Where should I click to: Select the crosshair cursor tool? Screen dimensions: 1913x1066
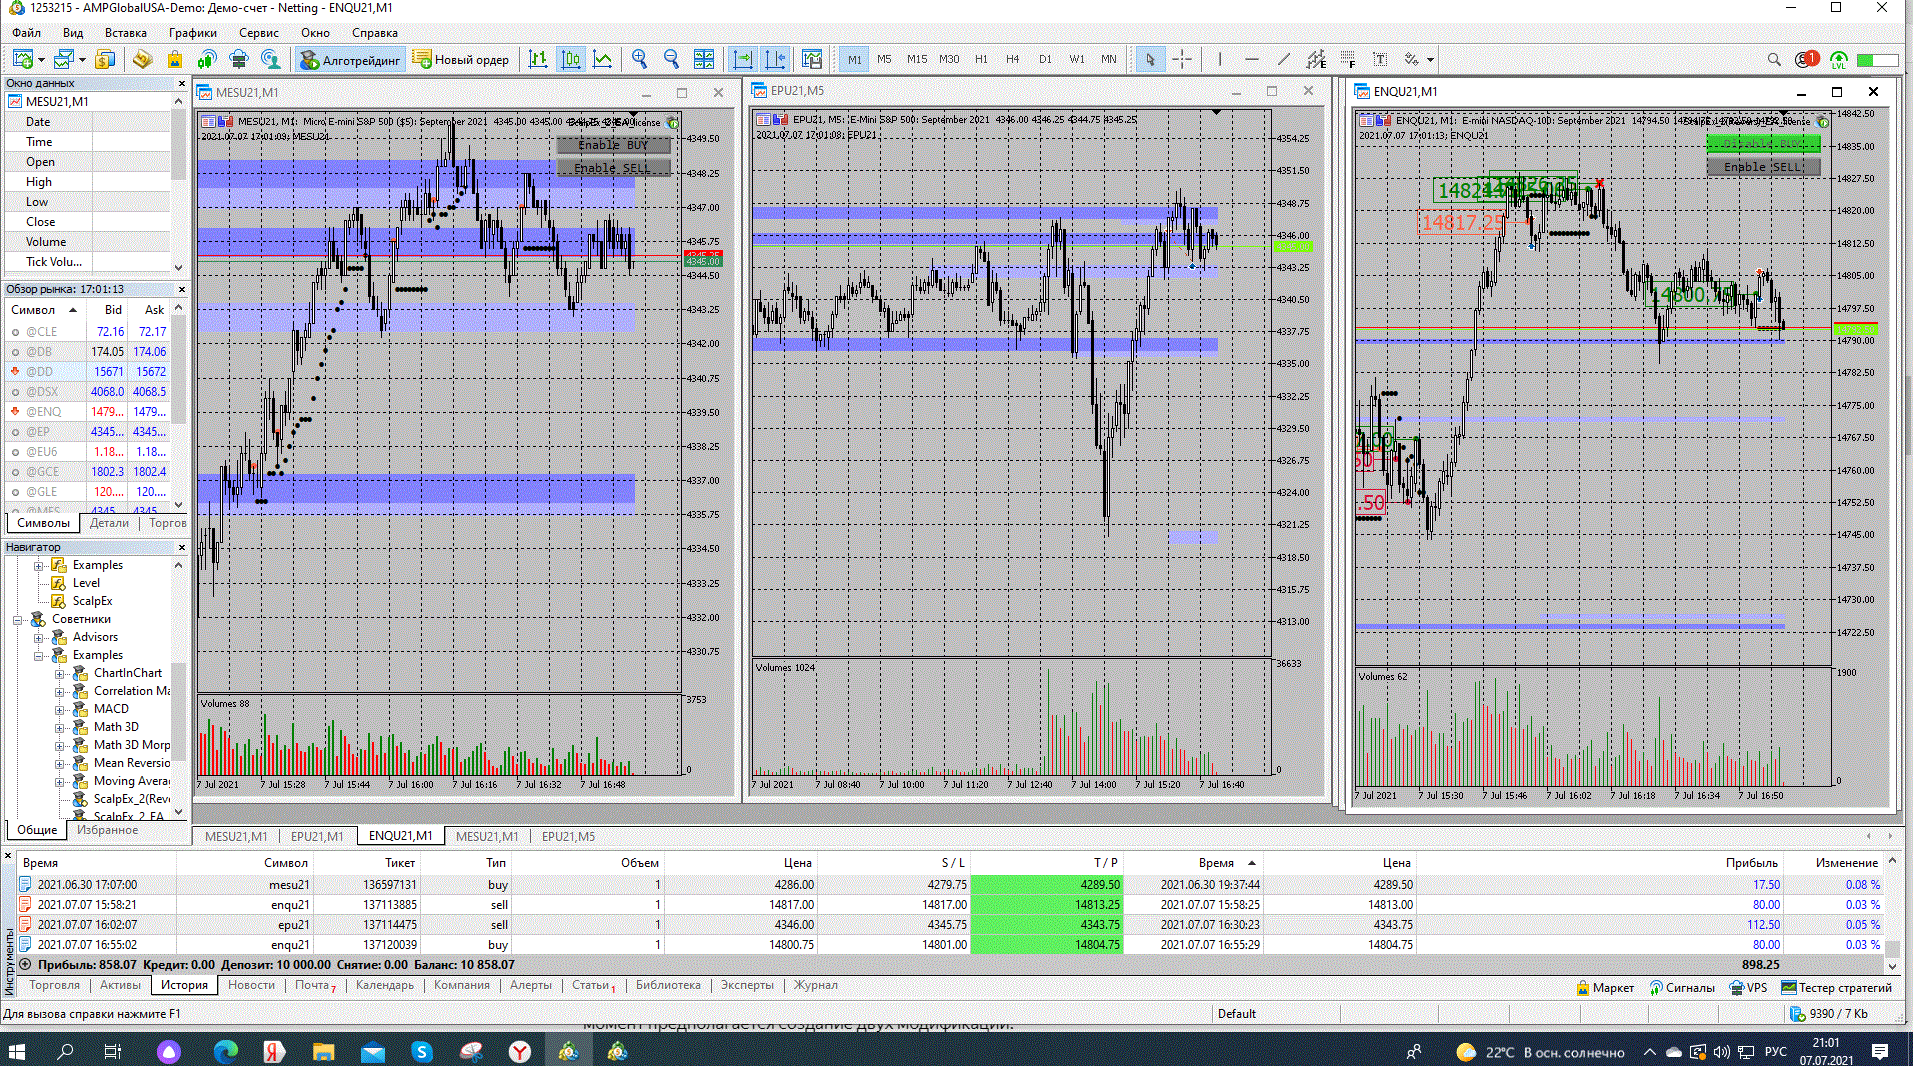[1182, 60]
